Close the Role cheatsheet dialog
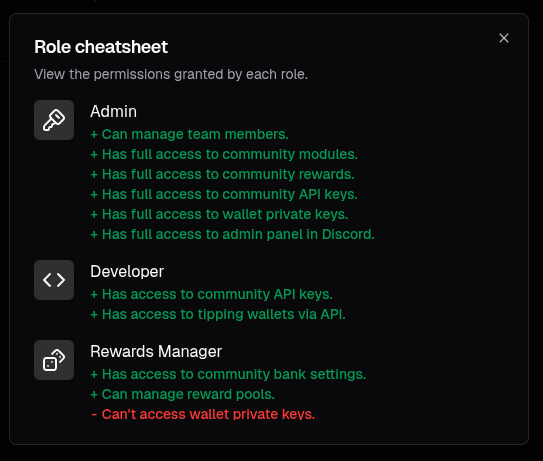Image resolution: width=543 pixels, height=461 pixels. click(x=504, y=38)
